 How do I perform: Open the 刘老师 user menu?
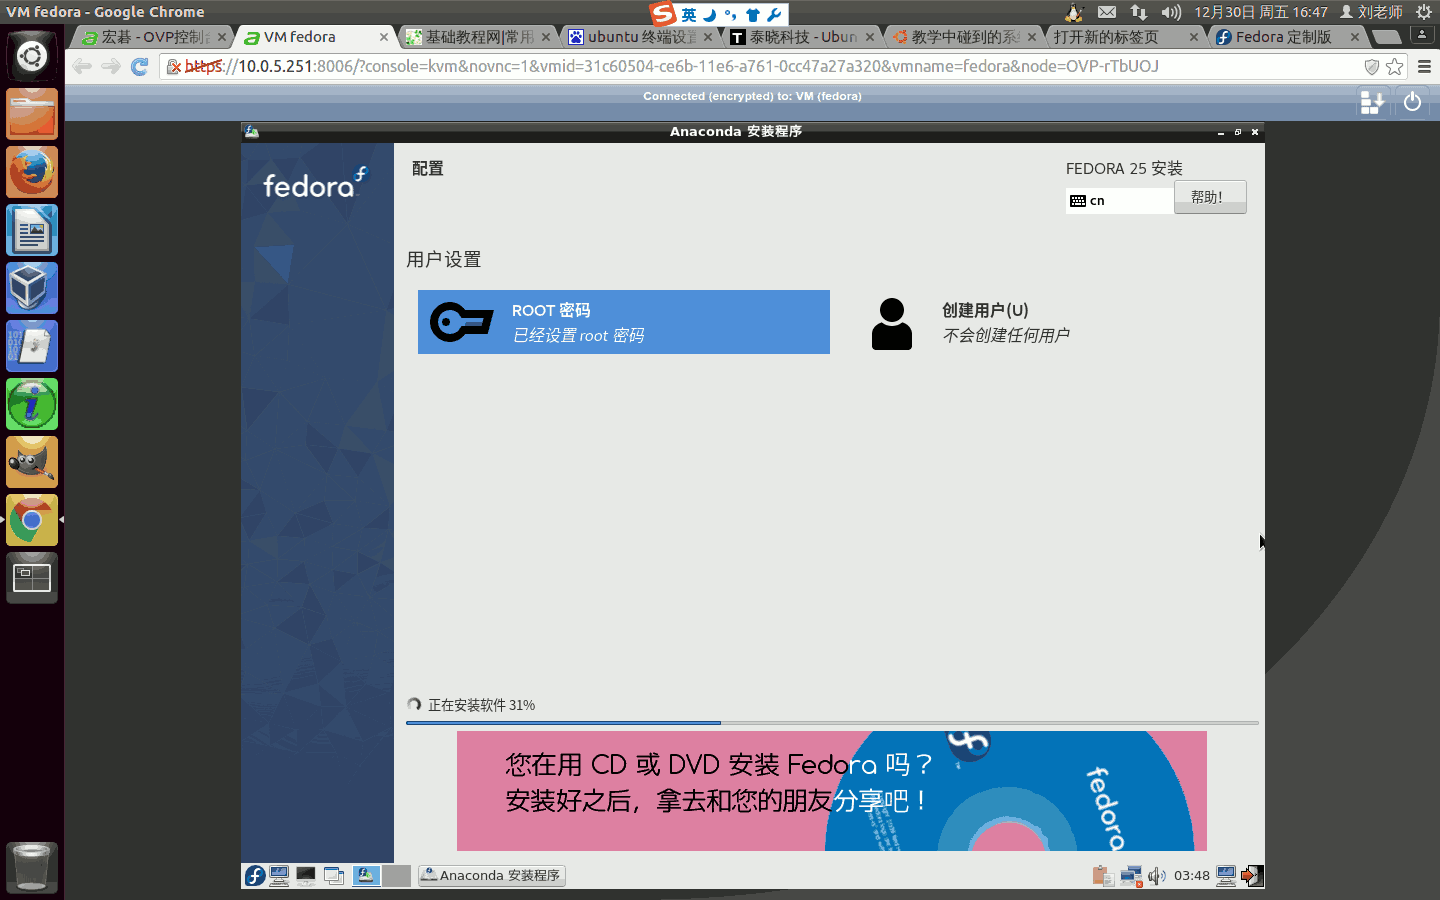(x=1371, y=12)
